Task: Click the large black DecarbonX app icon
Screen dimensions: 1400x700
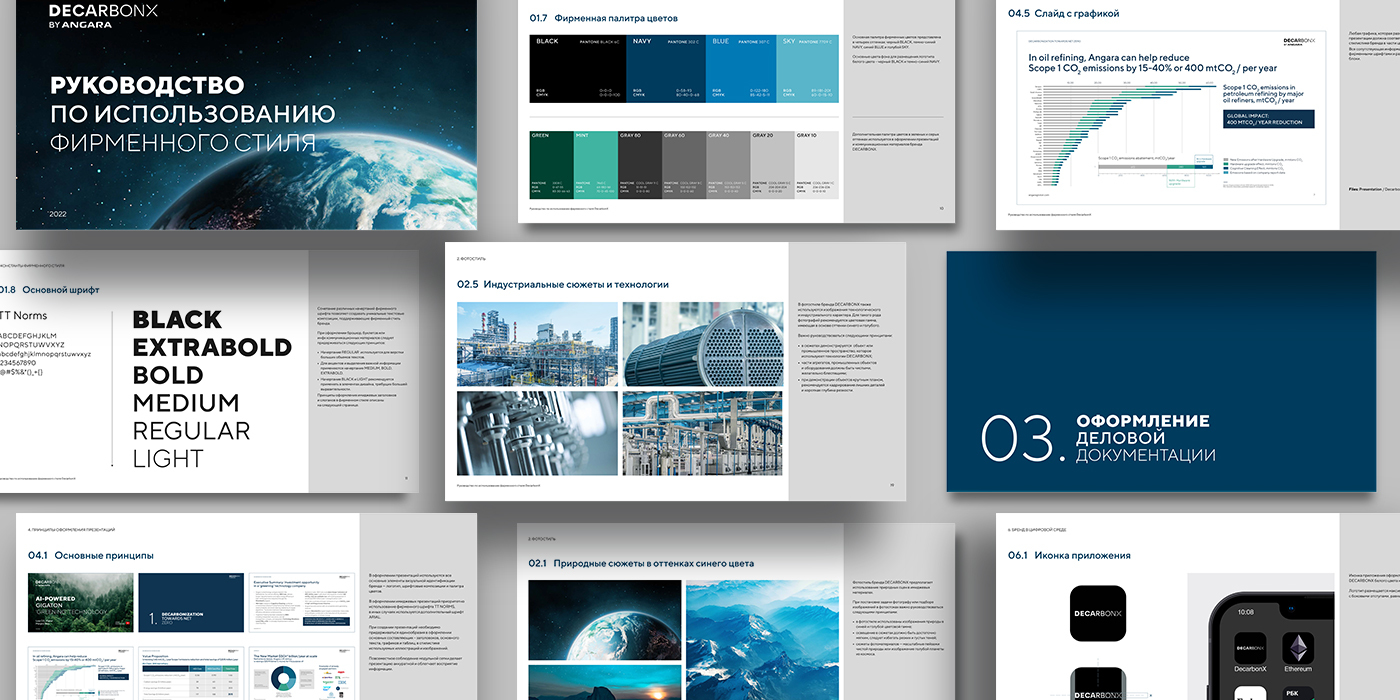Action: pyautogui.click(x=1098, y=613)
